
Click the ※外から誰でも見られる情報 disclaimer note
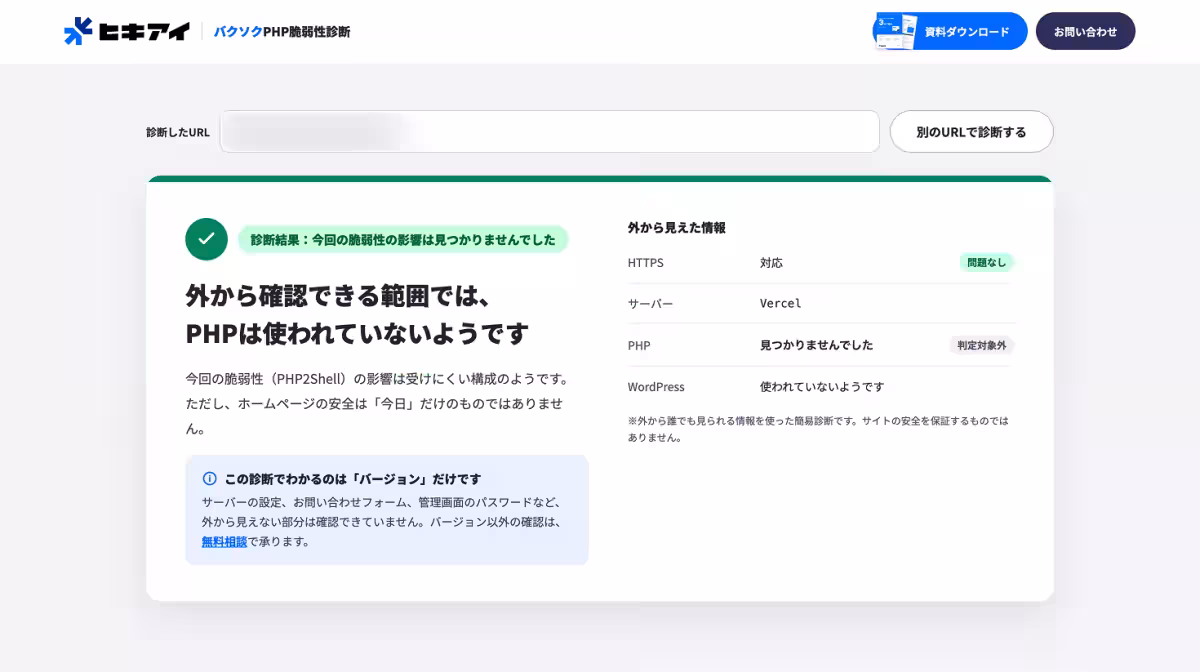pos(818,429)
